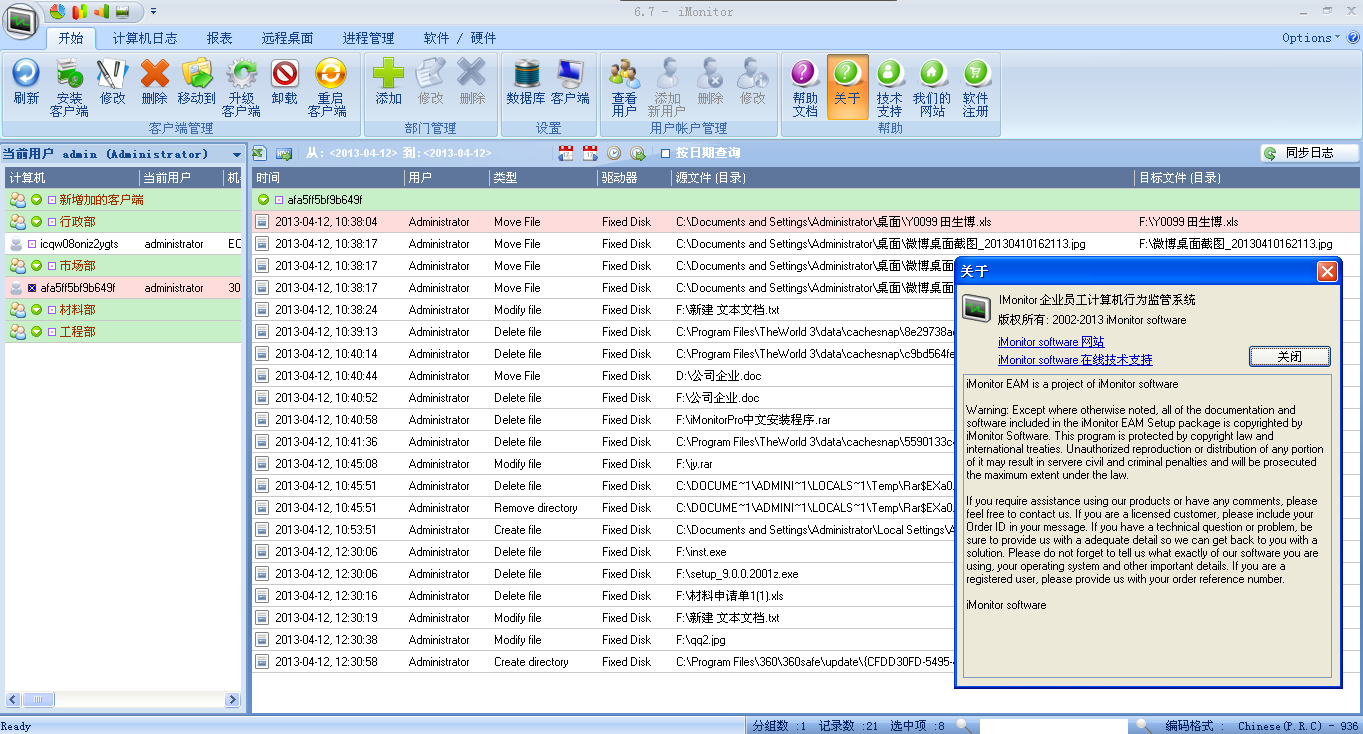Click computer list horizontal scrollbar right arrow
Viewport: 1363px width, 734px height.
[x=232, y=700]
